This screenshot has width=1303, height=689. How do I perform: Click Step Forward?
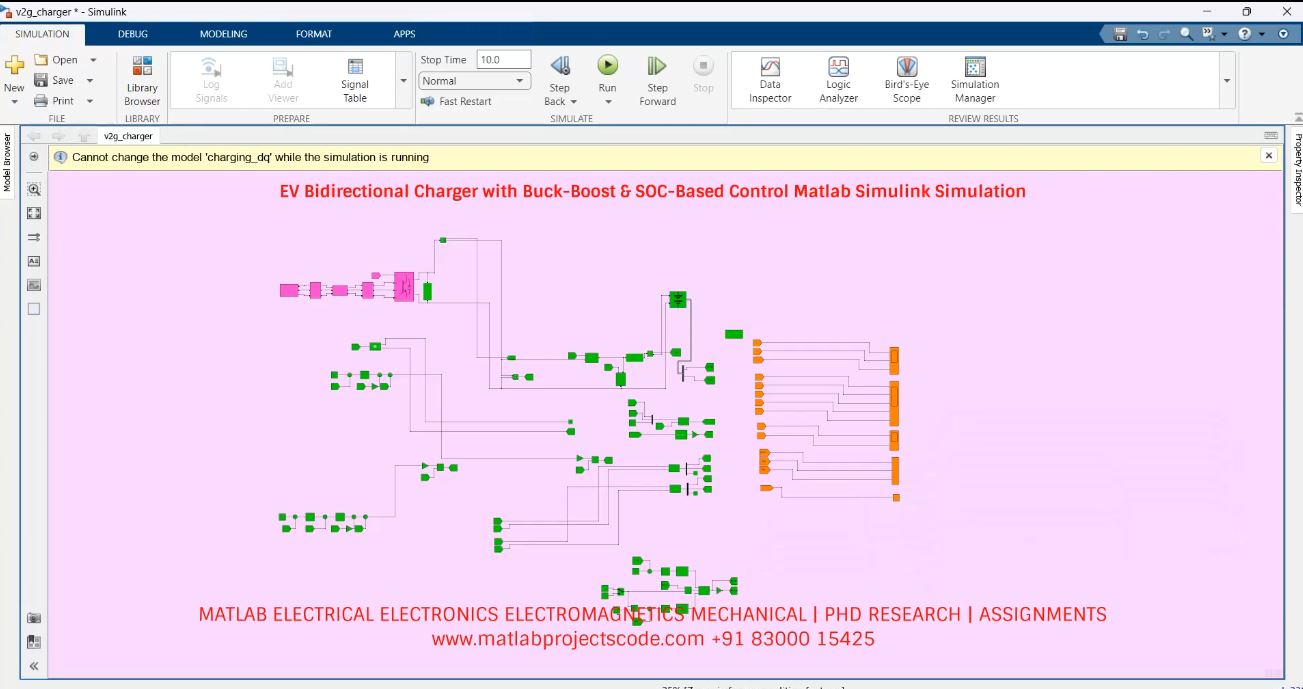(x=657, y=80)
